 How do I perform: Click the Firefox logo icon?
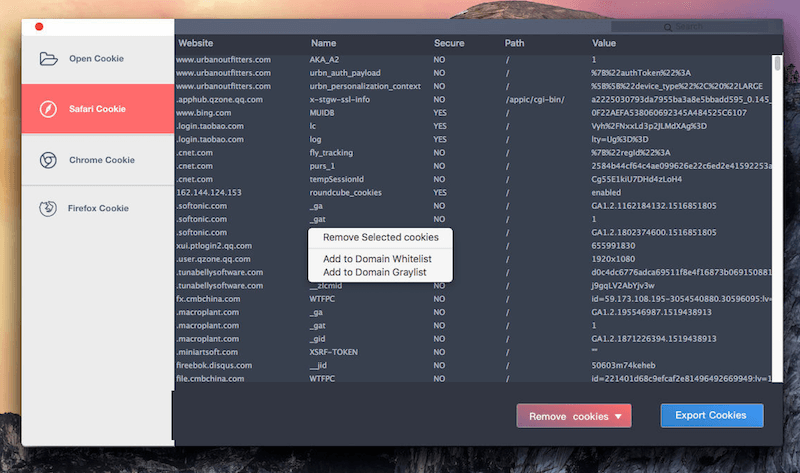point(48,208)
